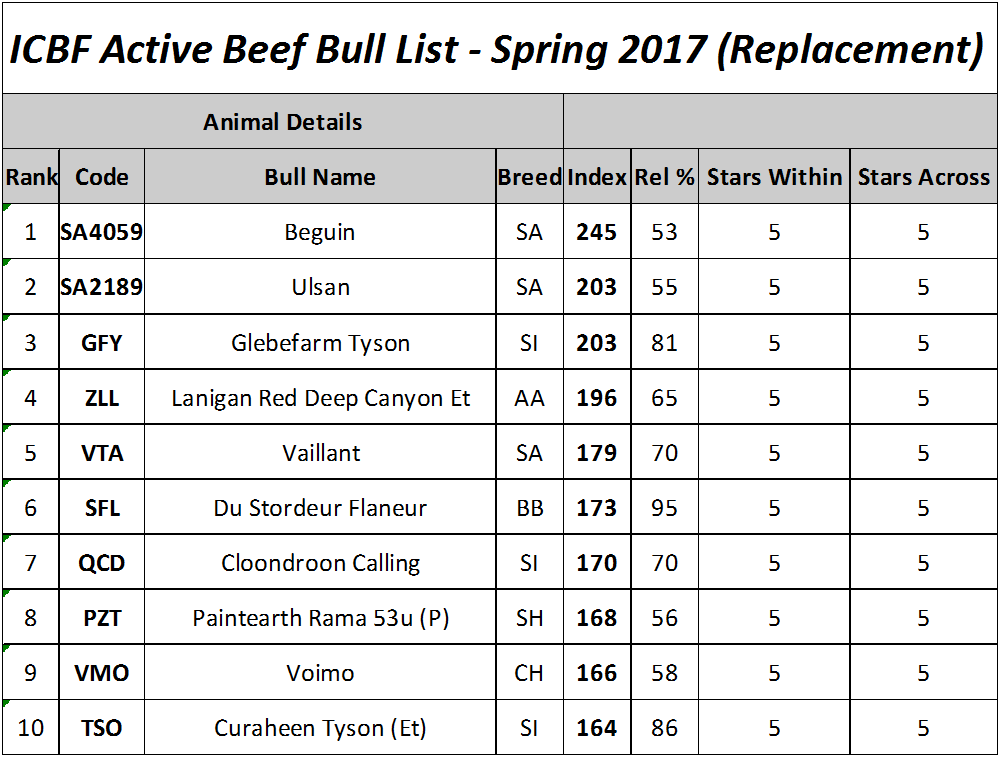Image resolution: width=1000 pixels, height=758 pixels.
Task: Select the Code column header
Action: point(101,177)
